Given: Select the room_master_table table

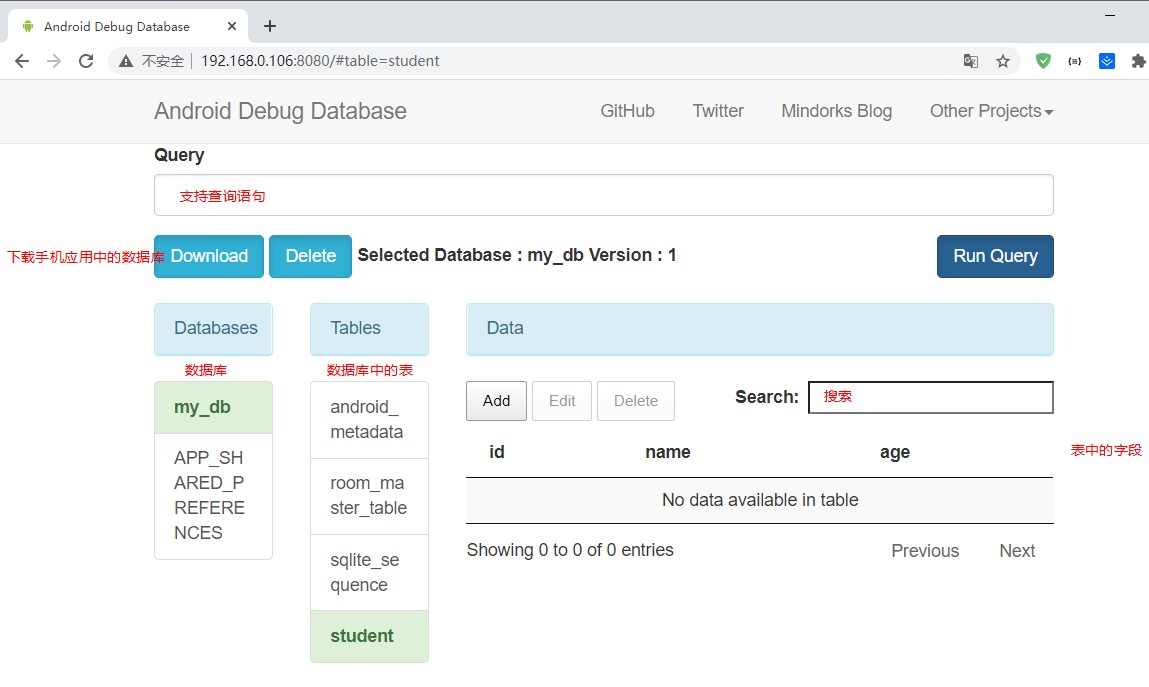Looking at the screenshot, I should (x=369, y=496).
